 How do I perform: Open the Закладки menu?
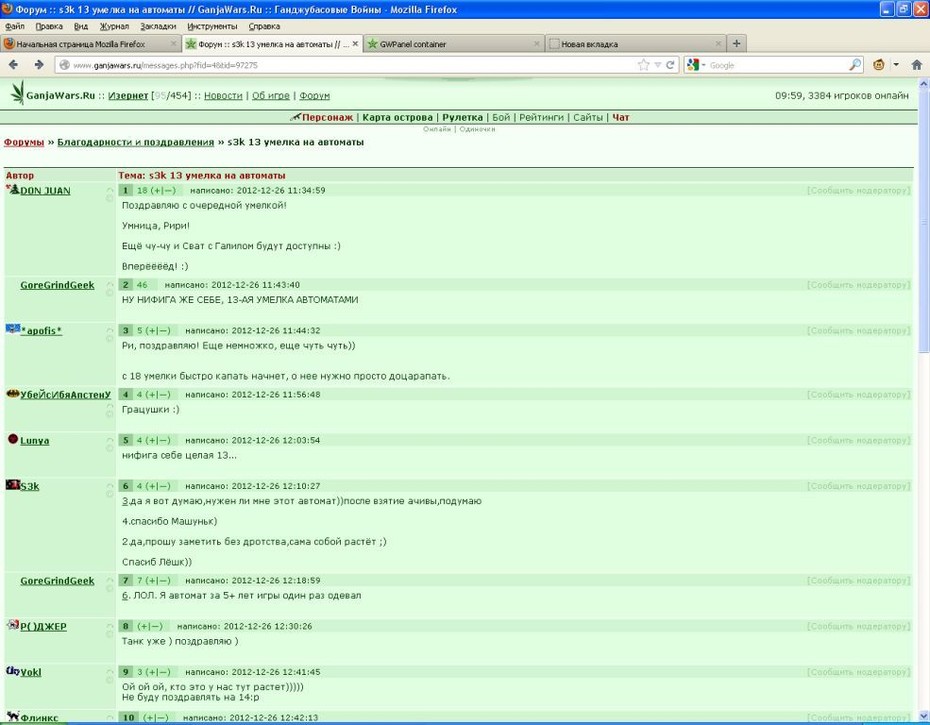coord(158,26)
